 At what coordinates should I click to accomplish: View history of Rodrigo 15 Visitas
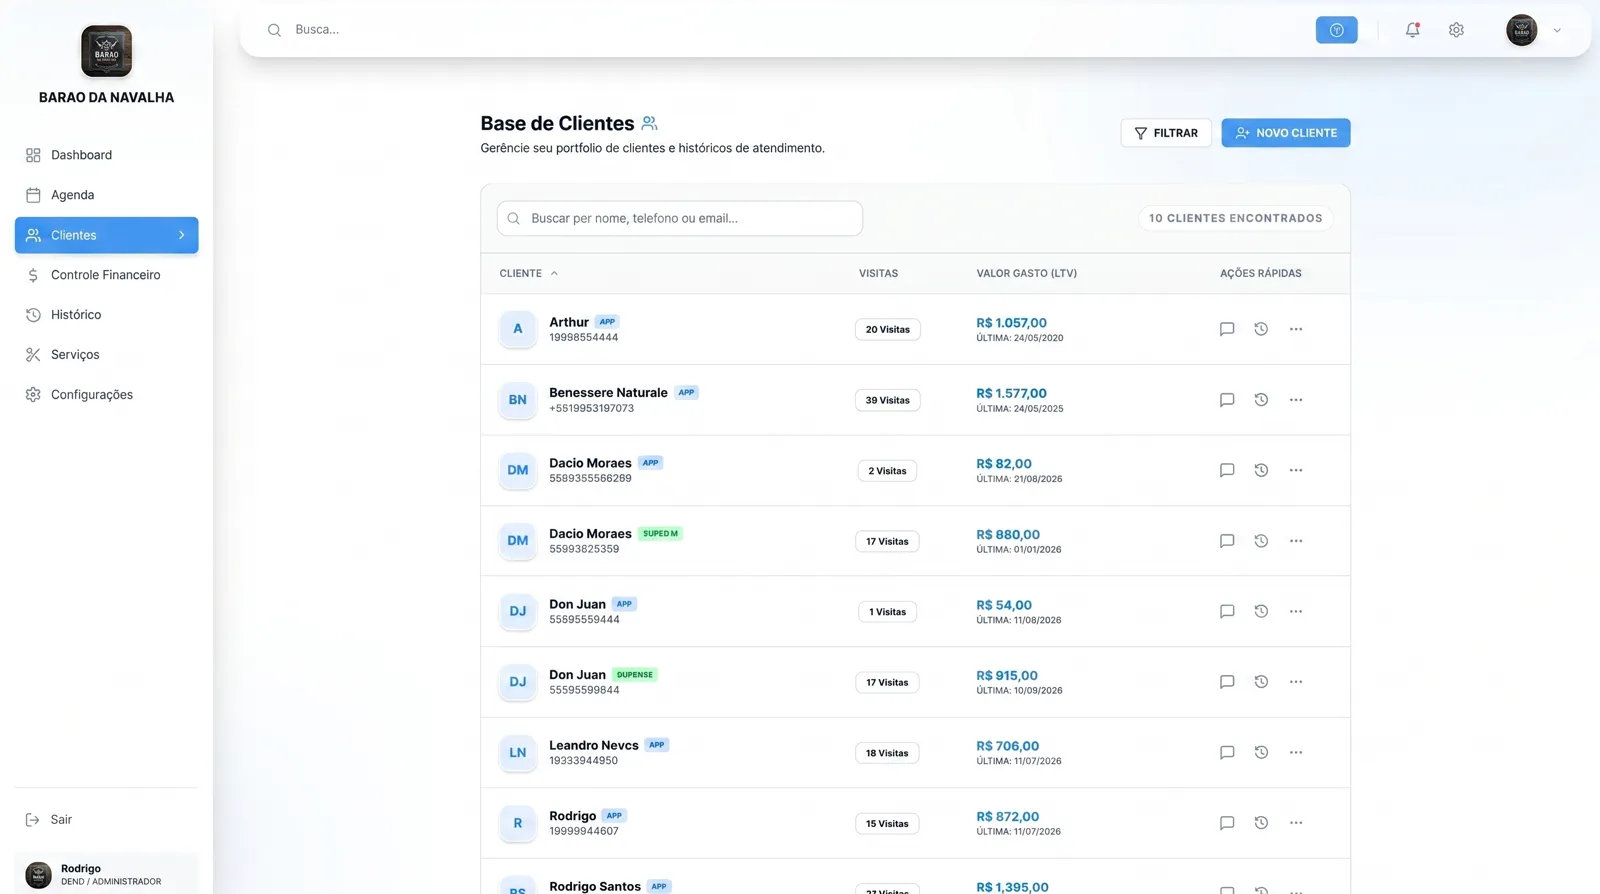[1261, 823]
